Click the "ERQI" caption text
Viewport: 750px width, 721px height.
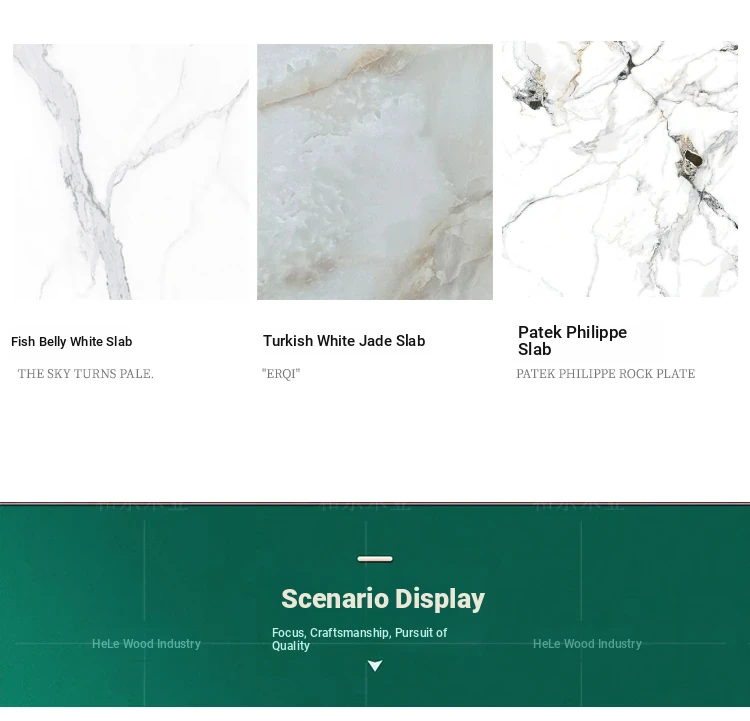pyautogui.click(x=281, y=374)
